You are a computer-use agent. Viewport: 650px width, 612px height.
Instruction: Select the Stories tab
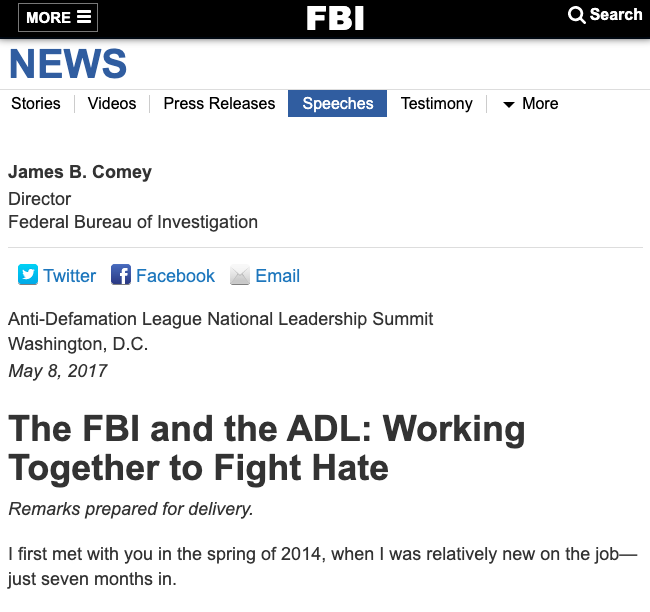(36, 104)
